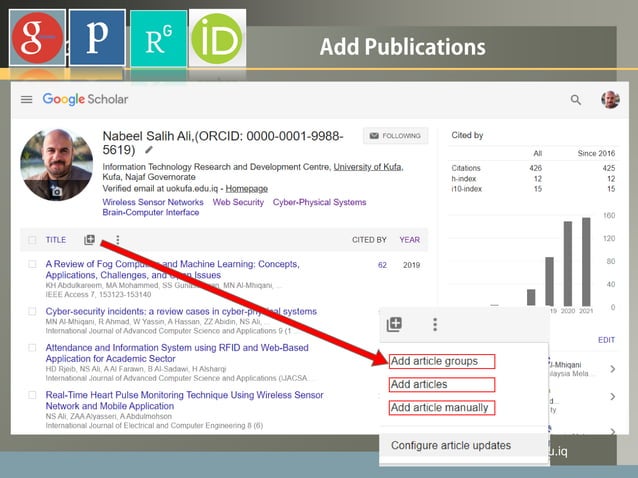Select Add article groups from menu
Screen dimensions: 638x478
434,361
